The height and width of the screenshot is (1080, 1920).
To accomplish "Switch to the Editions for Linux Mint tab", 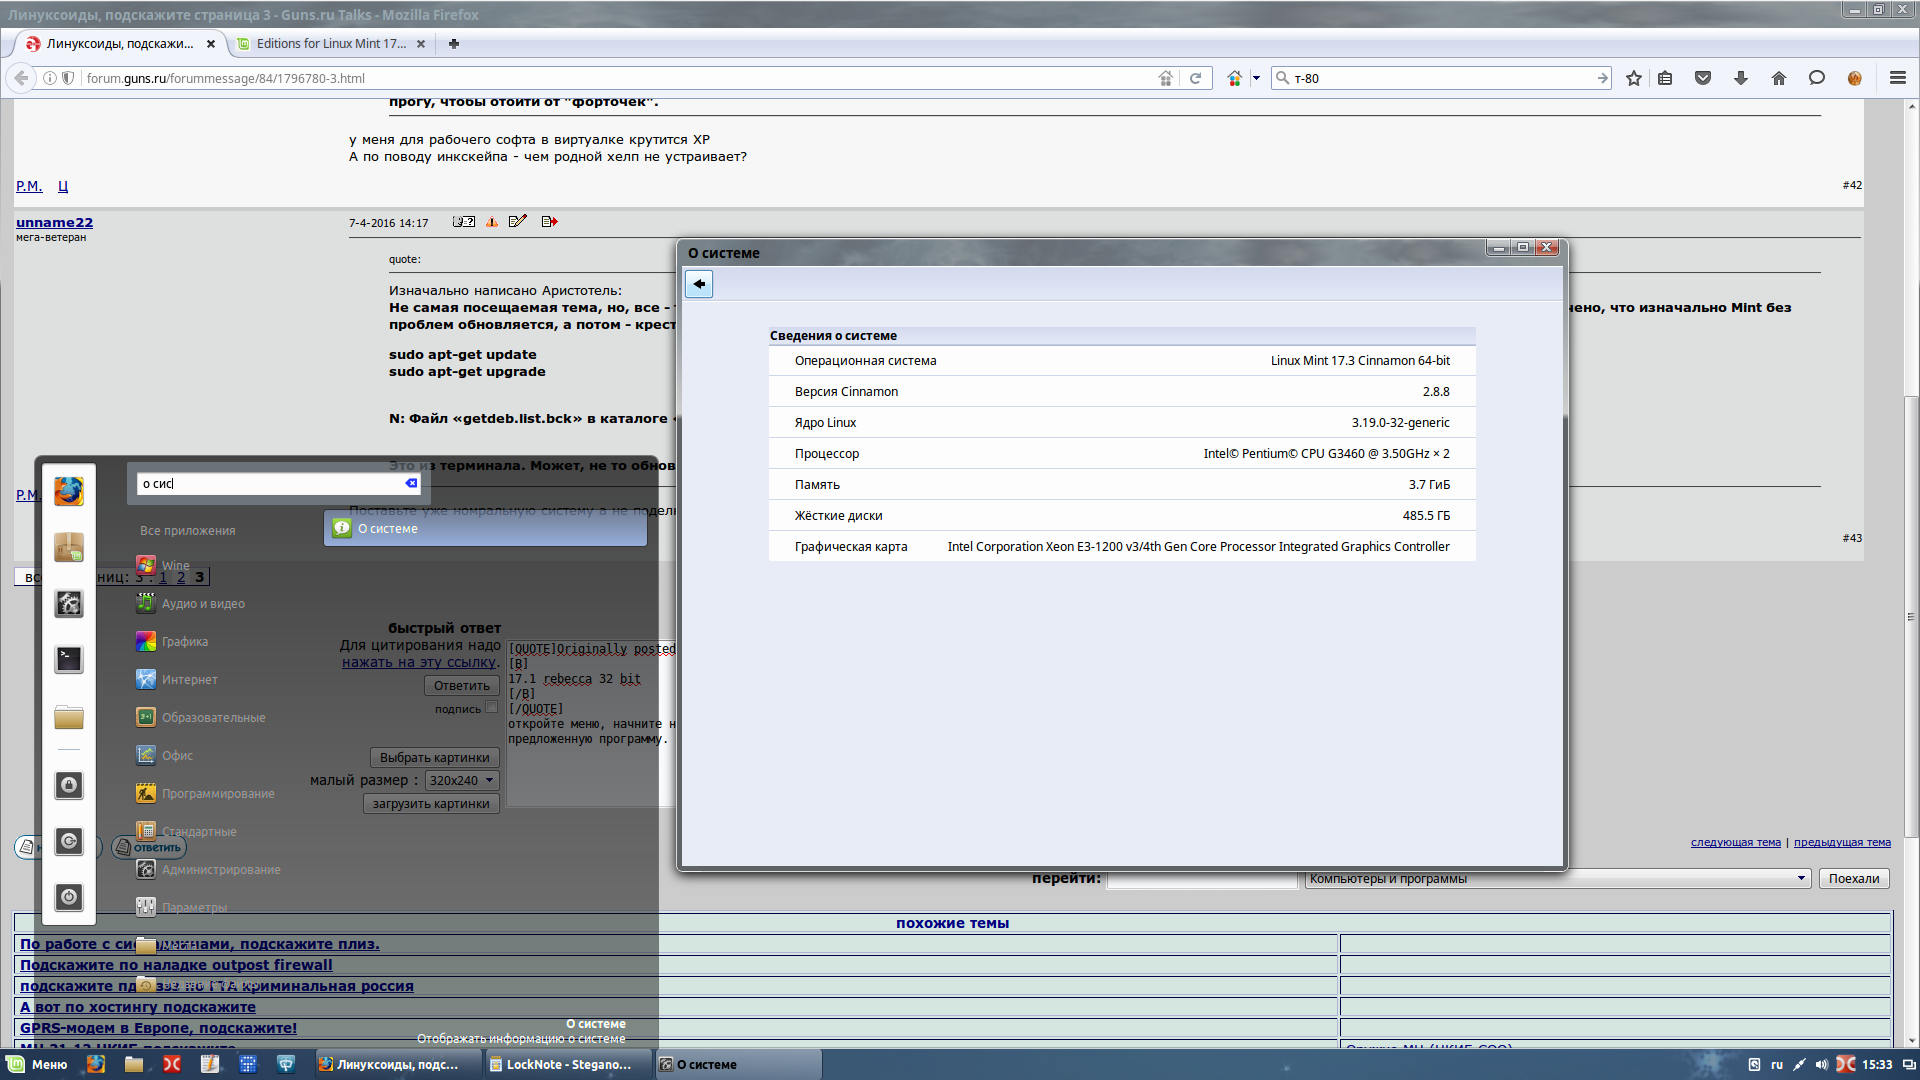I will (331, 44).
